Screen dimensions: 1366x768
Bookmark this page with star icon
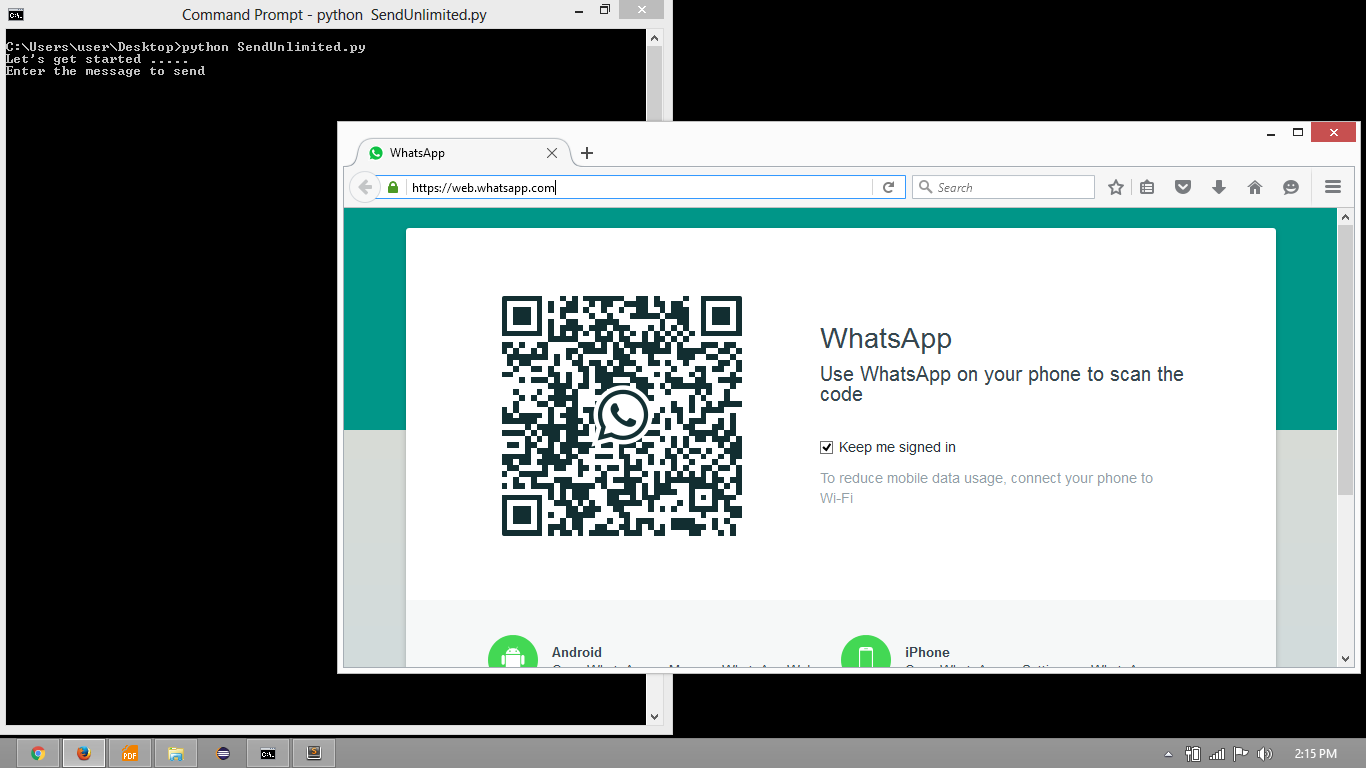click(x=1116, y=187)
